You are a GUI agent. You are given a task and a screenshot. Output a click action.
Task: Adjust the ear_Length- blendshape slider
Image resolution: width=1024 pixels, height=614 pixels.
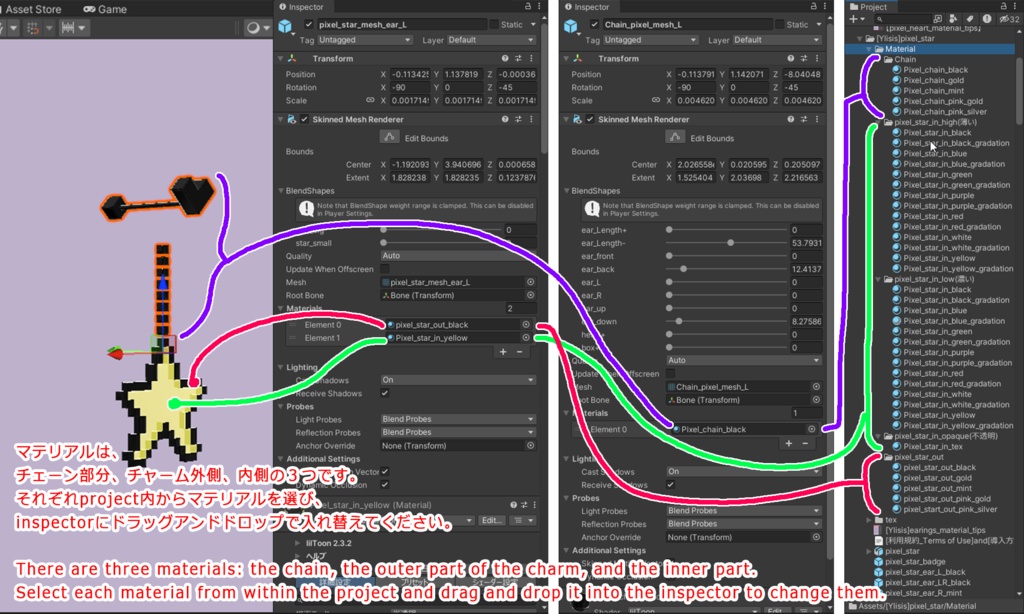coord(728,243)
